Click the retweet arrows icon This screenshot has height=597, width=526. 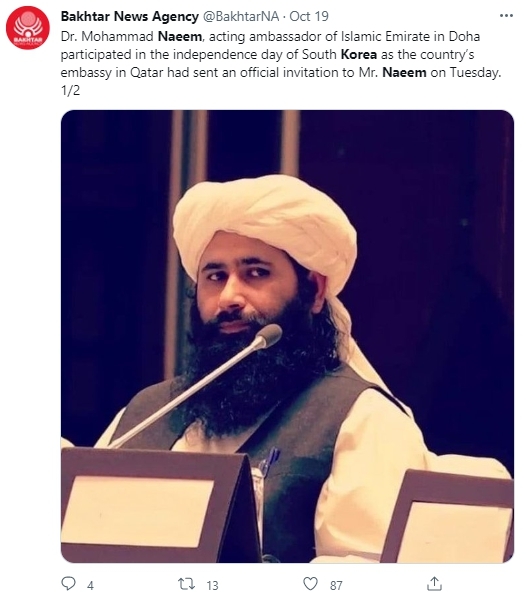point(186,583)
